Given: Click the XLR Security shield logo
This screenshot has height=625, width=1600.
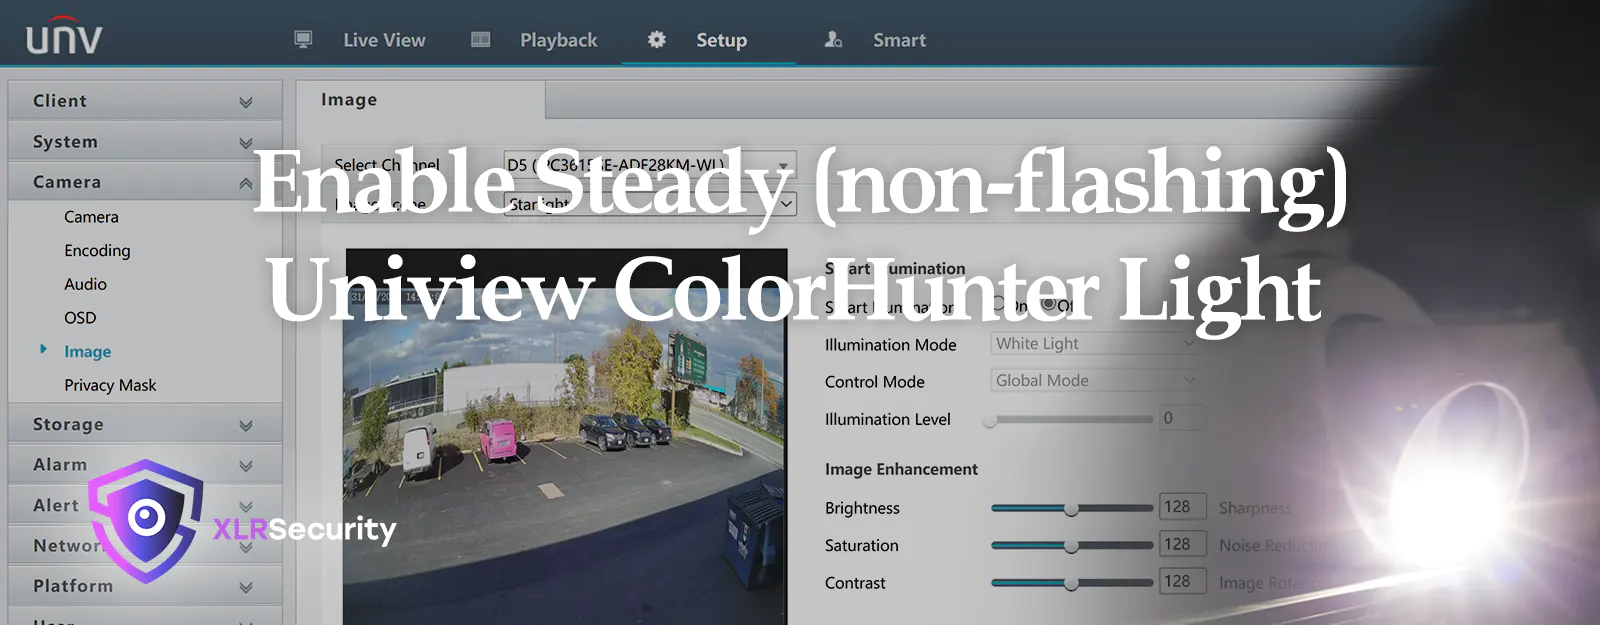Looking at the screenshot, I should point(146,520).
